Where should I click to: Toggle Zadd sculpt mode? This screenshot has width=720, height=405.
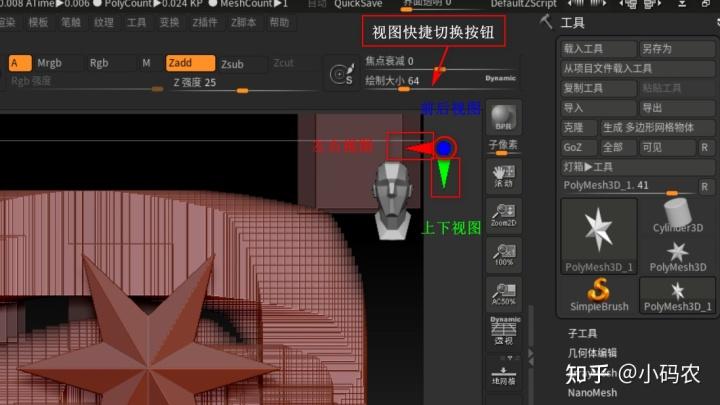[190, 63]
